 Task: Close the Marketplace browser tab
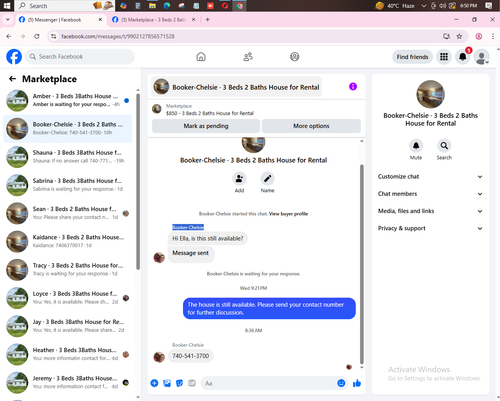click(193, 20)
